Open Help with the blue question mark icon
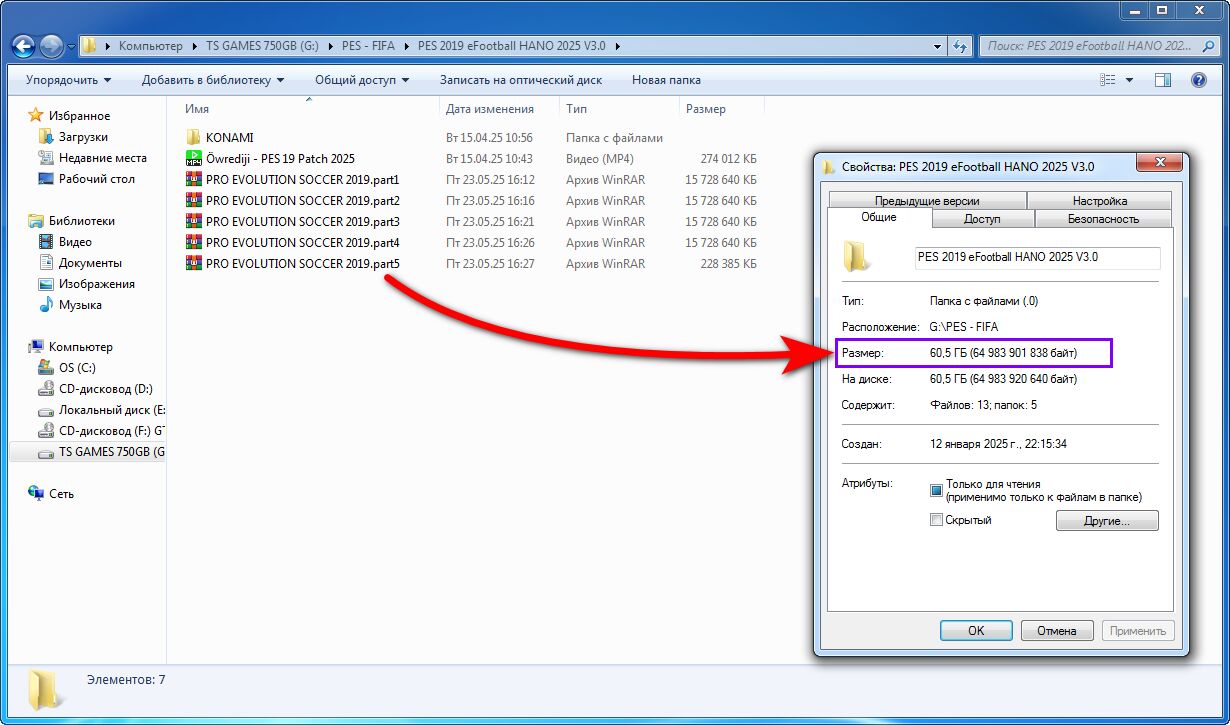The height and width of the screenshot is (725, 1230). point(1199,80)
